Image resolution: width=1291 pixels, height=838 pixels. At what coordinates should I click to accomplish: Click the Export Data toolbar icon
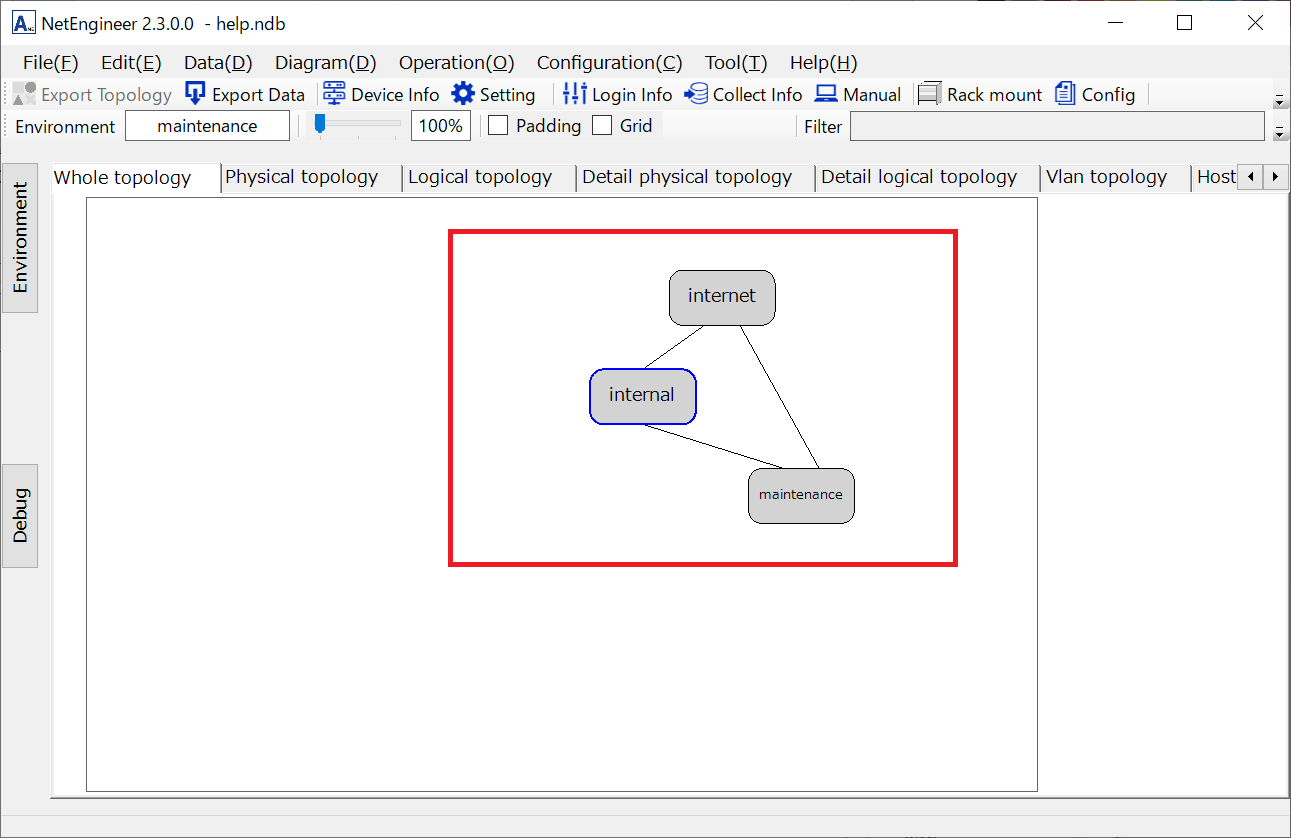coord(196,94)
